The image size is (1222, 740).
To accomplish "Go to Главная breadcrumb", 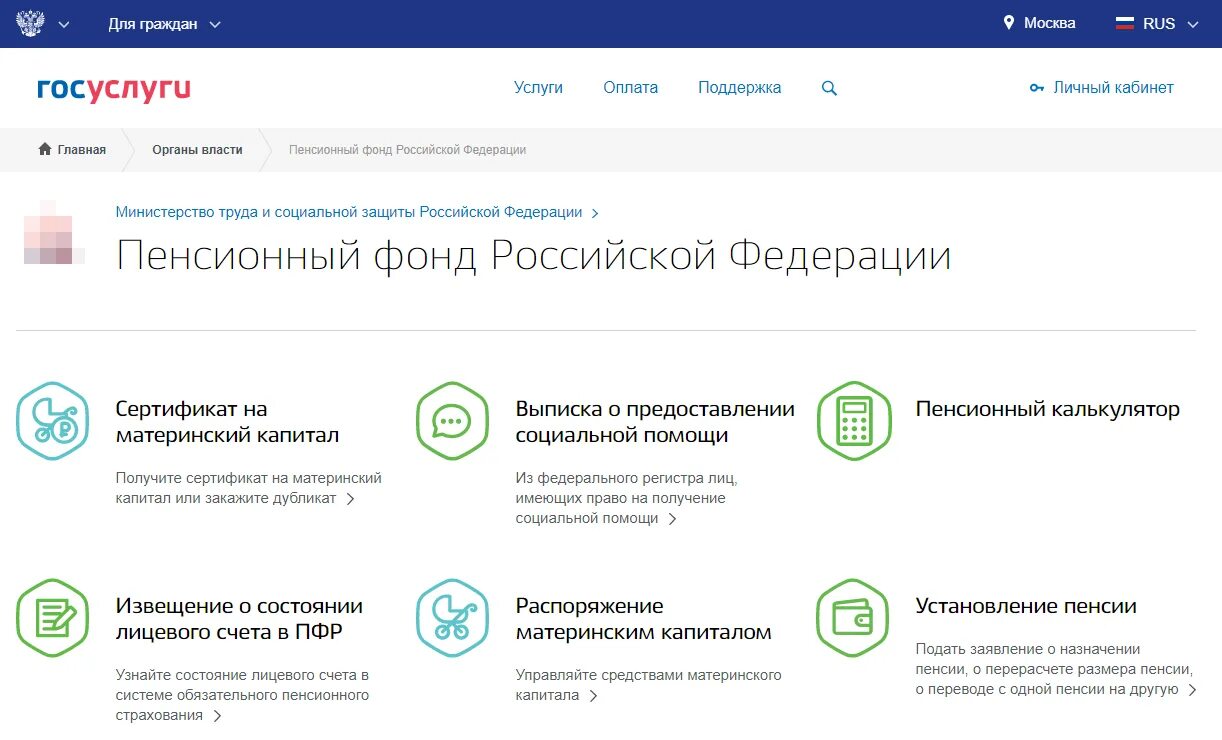I will (81, 150).
